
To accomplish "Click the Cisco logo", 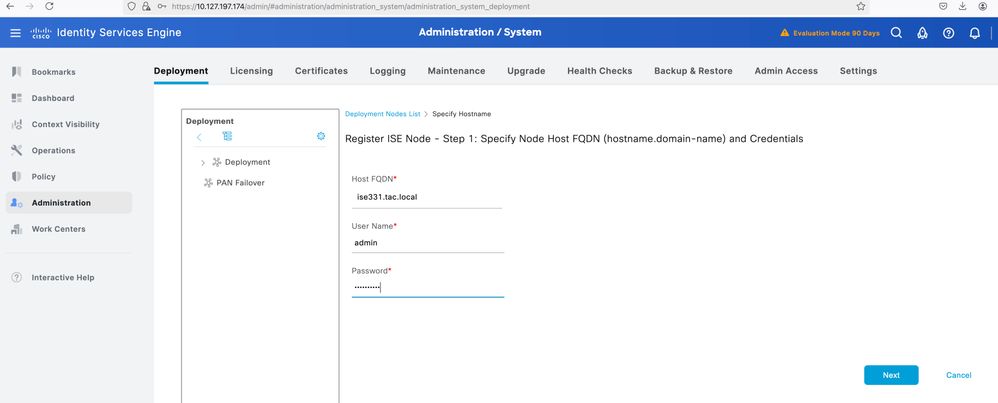I will pyautogui.click(x=41, y=33).
